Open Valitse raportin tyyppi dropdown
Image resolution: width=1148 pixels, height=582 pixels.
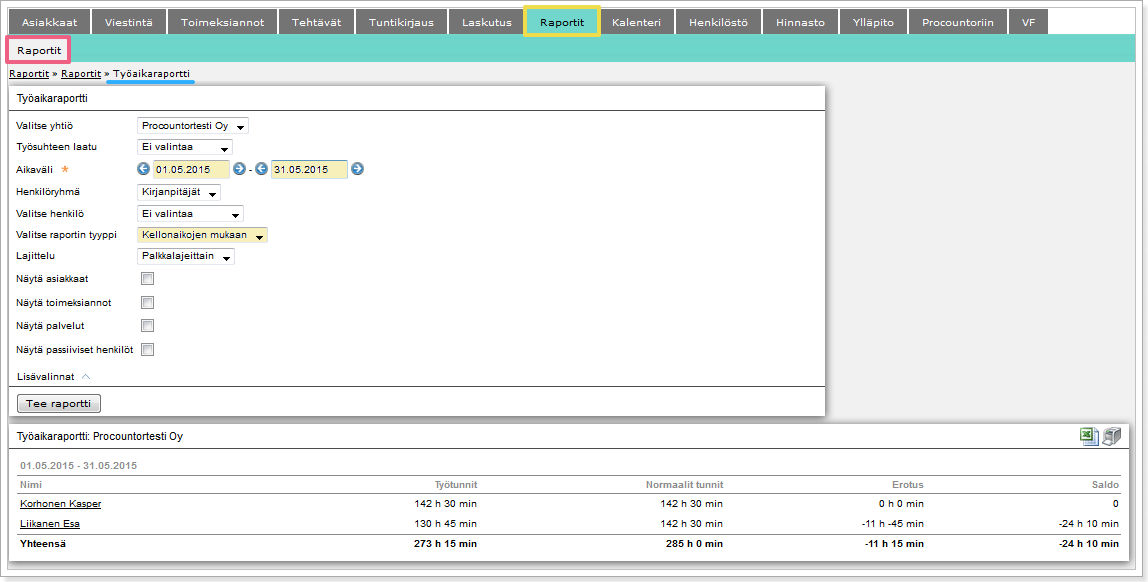(202, 235)
